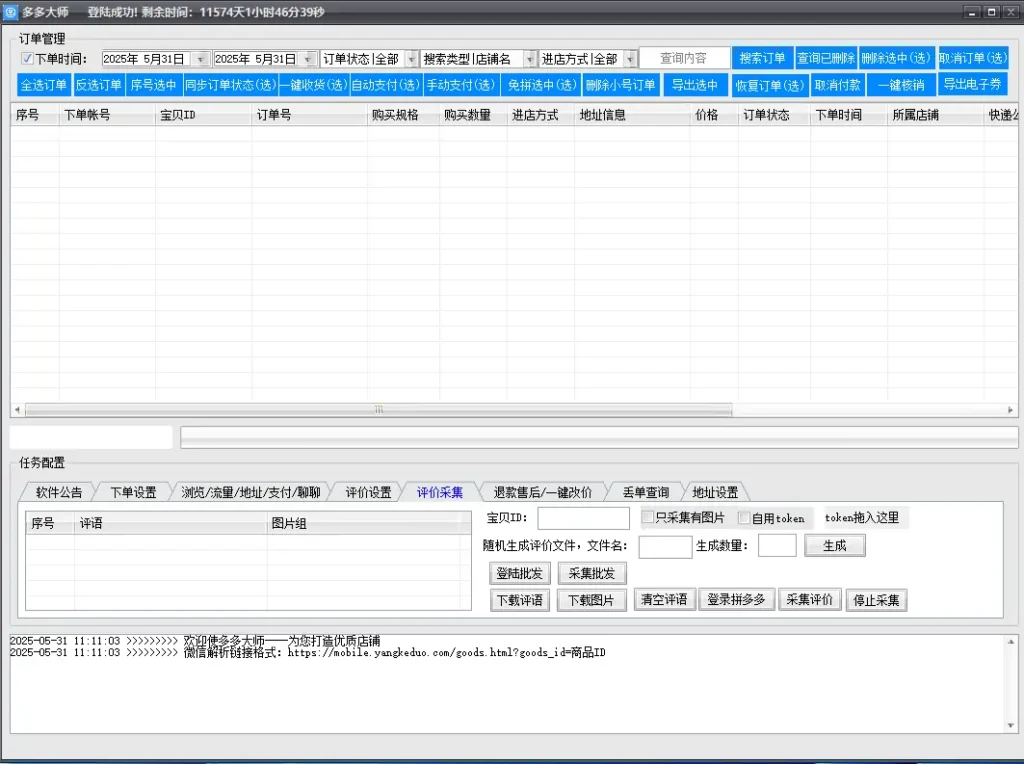Click 自动支付(选) button

point(385,85)
